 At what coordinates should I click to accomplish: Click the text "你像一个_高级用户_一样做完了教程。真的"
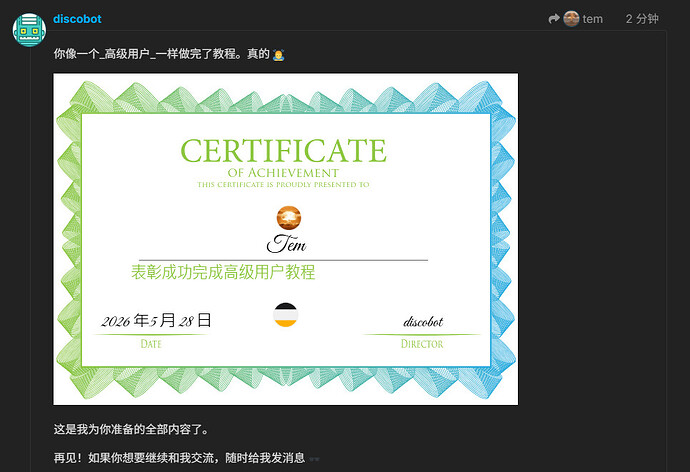point(161,54)
